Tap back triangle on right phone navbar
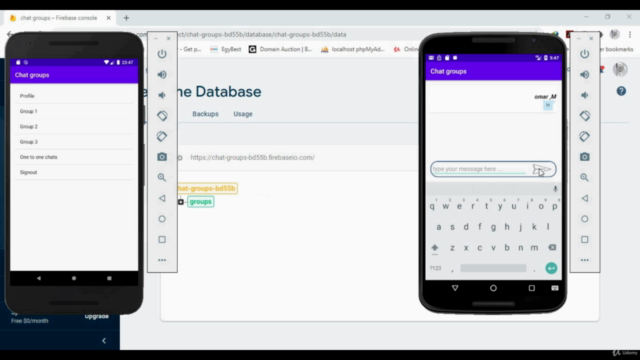 coord(455,288)
